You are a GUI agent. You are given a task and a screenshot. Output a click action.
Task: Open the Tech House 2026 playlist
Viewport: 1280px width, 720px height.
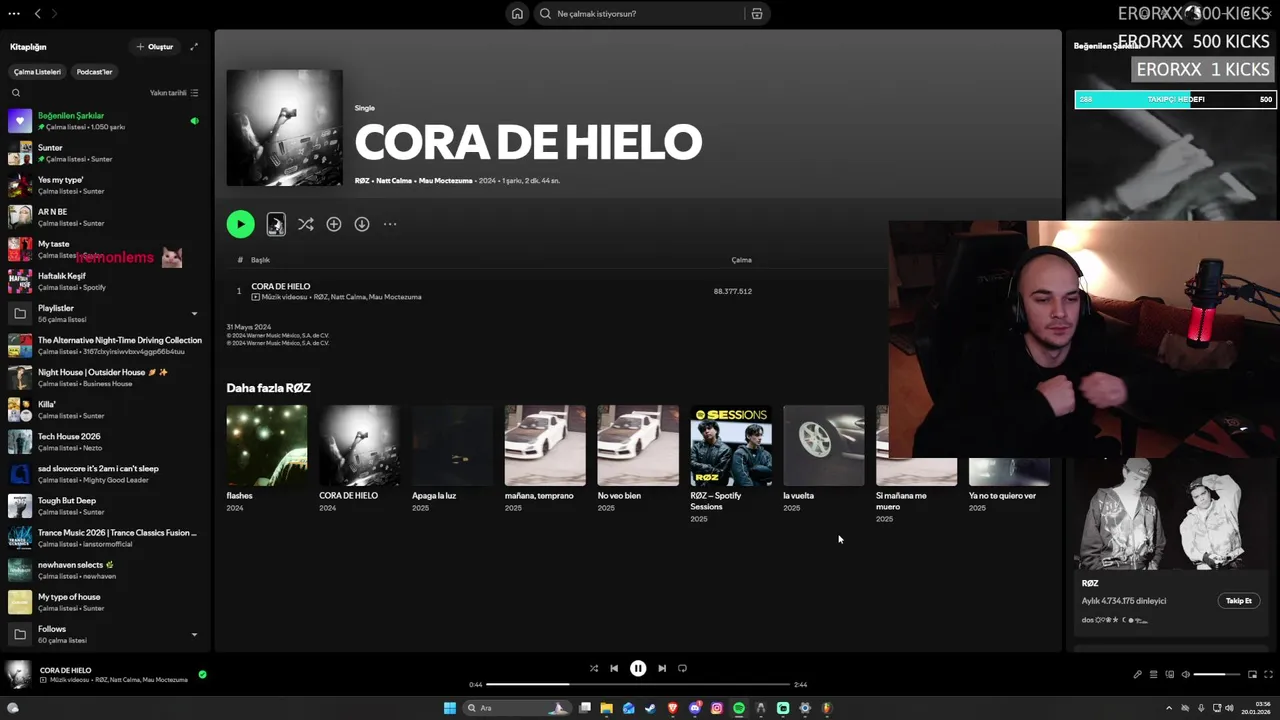tap(105, 441)
